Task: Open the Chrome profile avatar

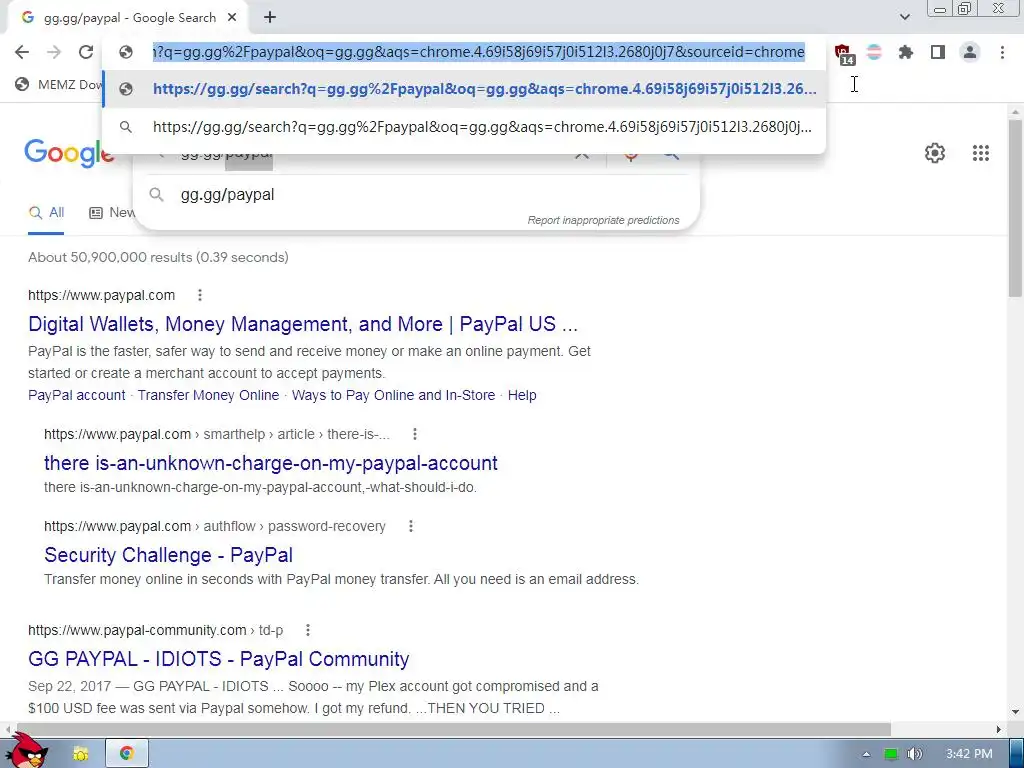Action: point(970,52)
